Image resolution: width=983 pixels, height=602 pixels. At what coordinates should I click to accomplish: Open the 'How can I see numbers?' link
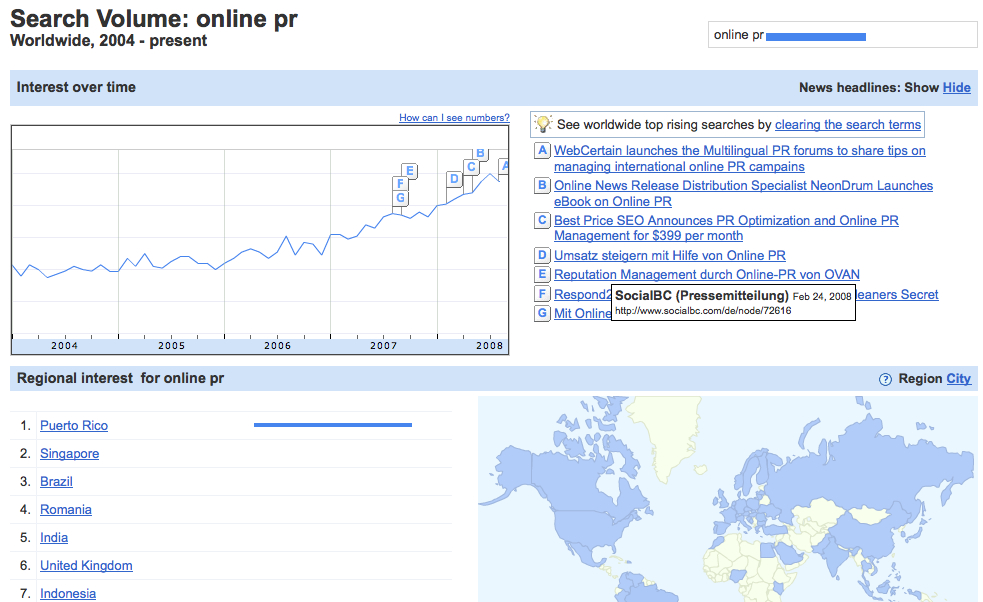(454, 118)
